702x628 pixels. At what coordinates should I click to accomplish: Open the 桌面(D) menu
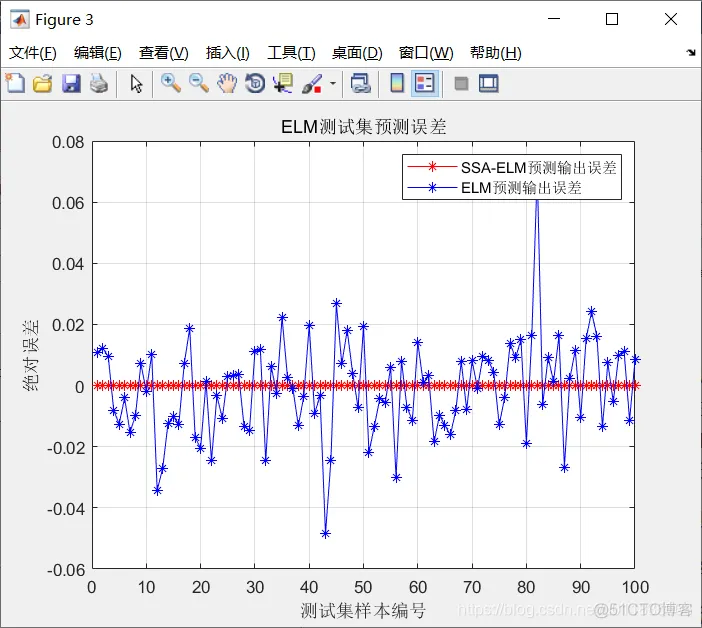(x=357, y=53)
